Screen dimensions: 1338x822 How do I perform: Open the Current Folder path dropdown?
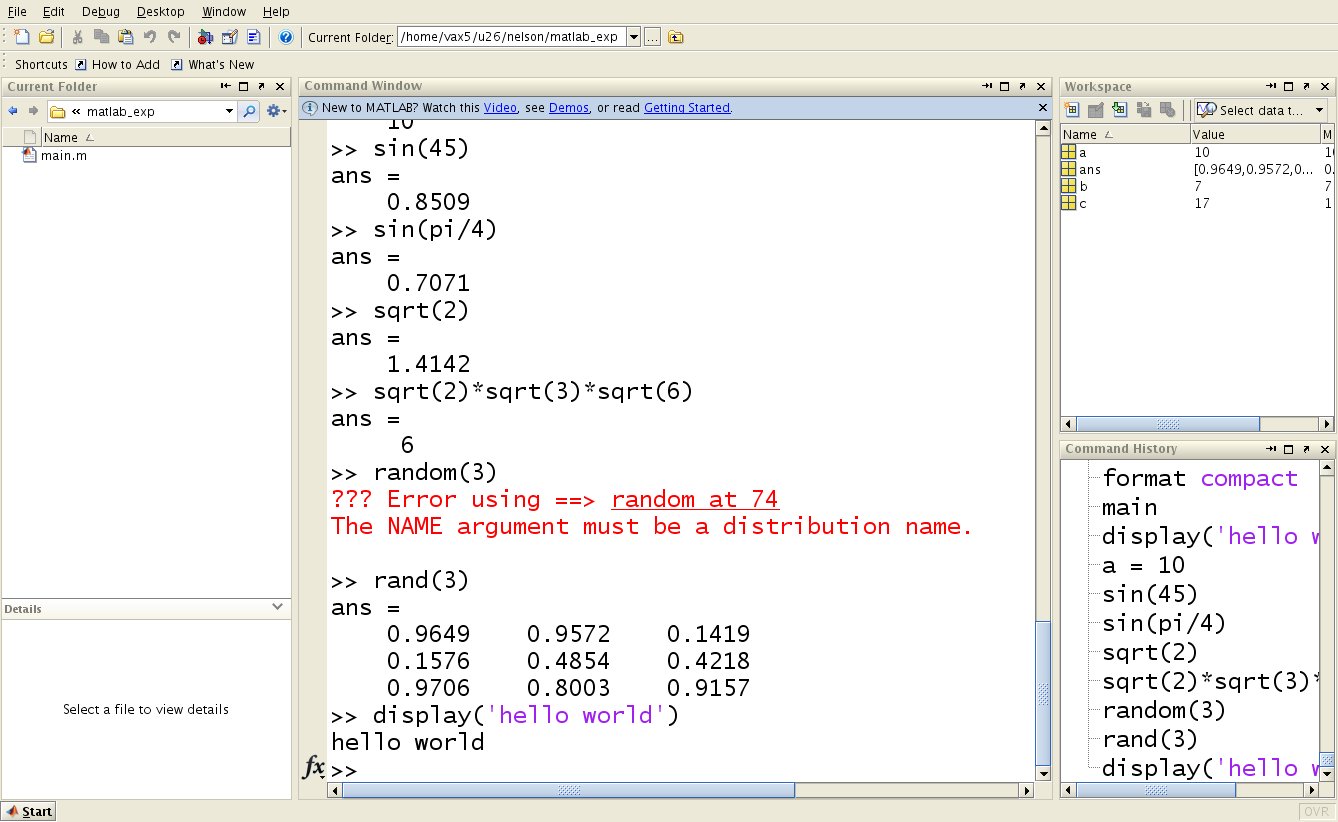[633, 37]
